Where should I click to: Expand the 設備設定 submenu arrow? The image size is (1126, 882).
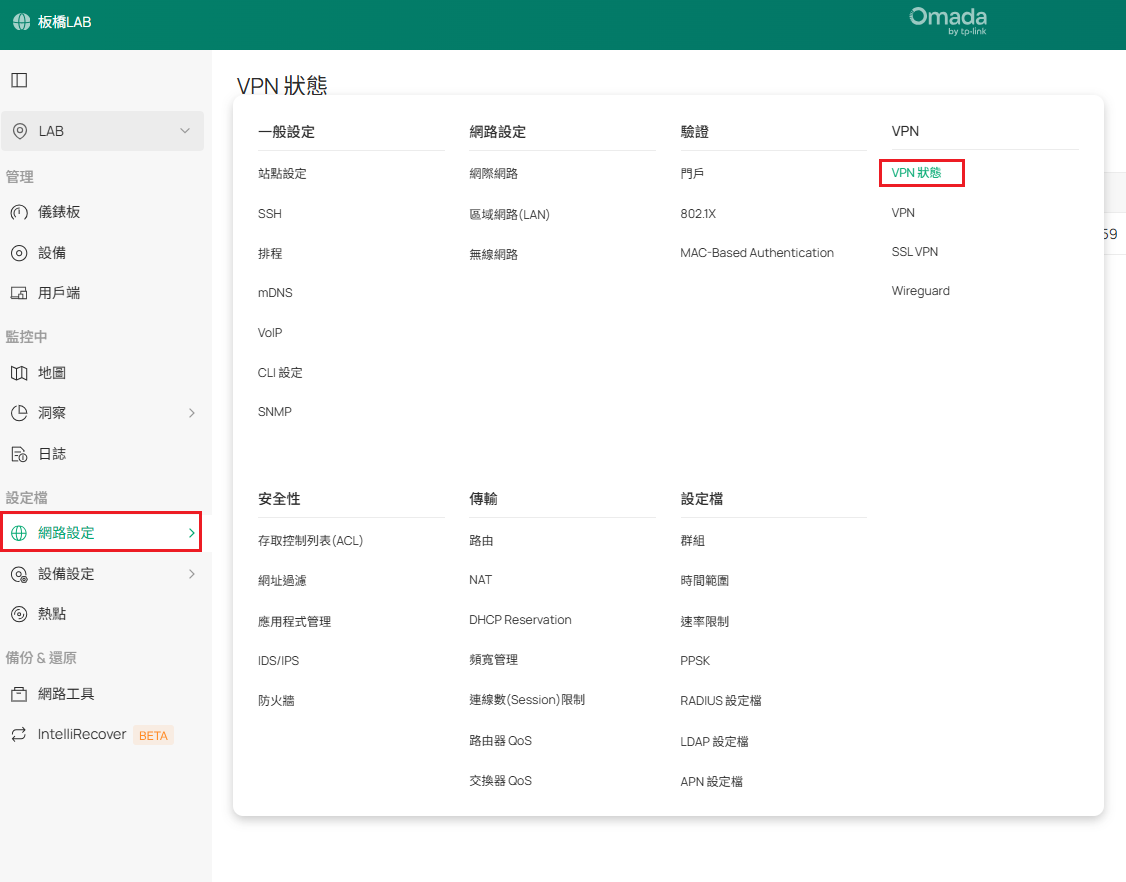click(x=192, y=574)
